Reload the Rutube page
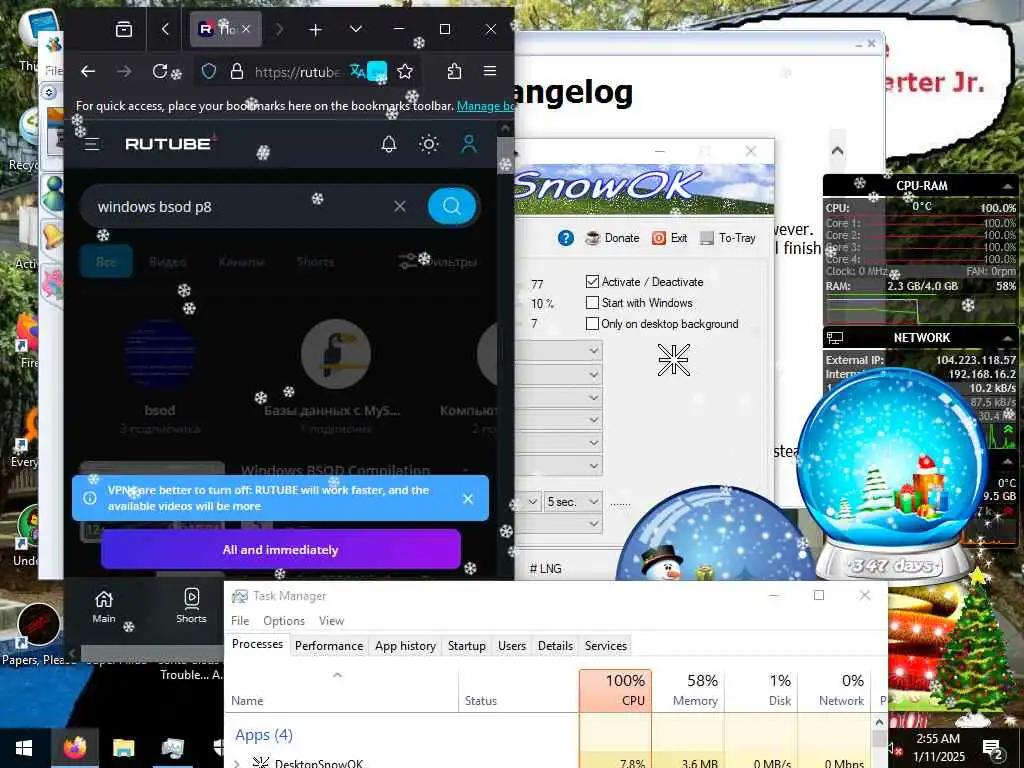This screenshot has width=1024, height=768. (159, 71)
